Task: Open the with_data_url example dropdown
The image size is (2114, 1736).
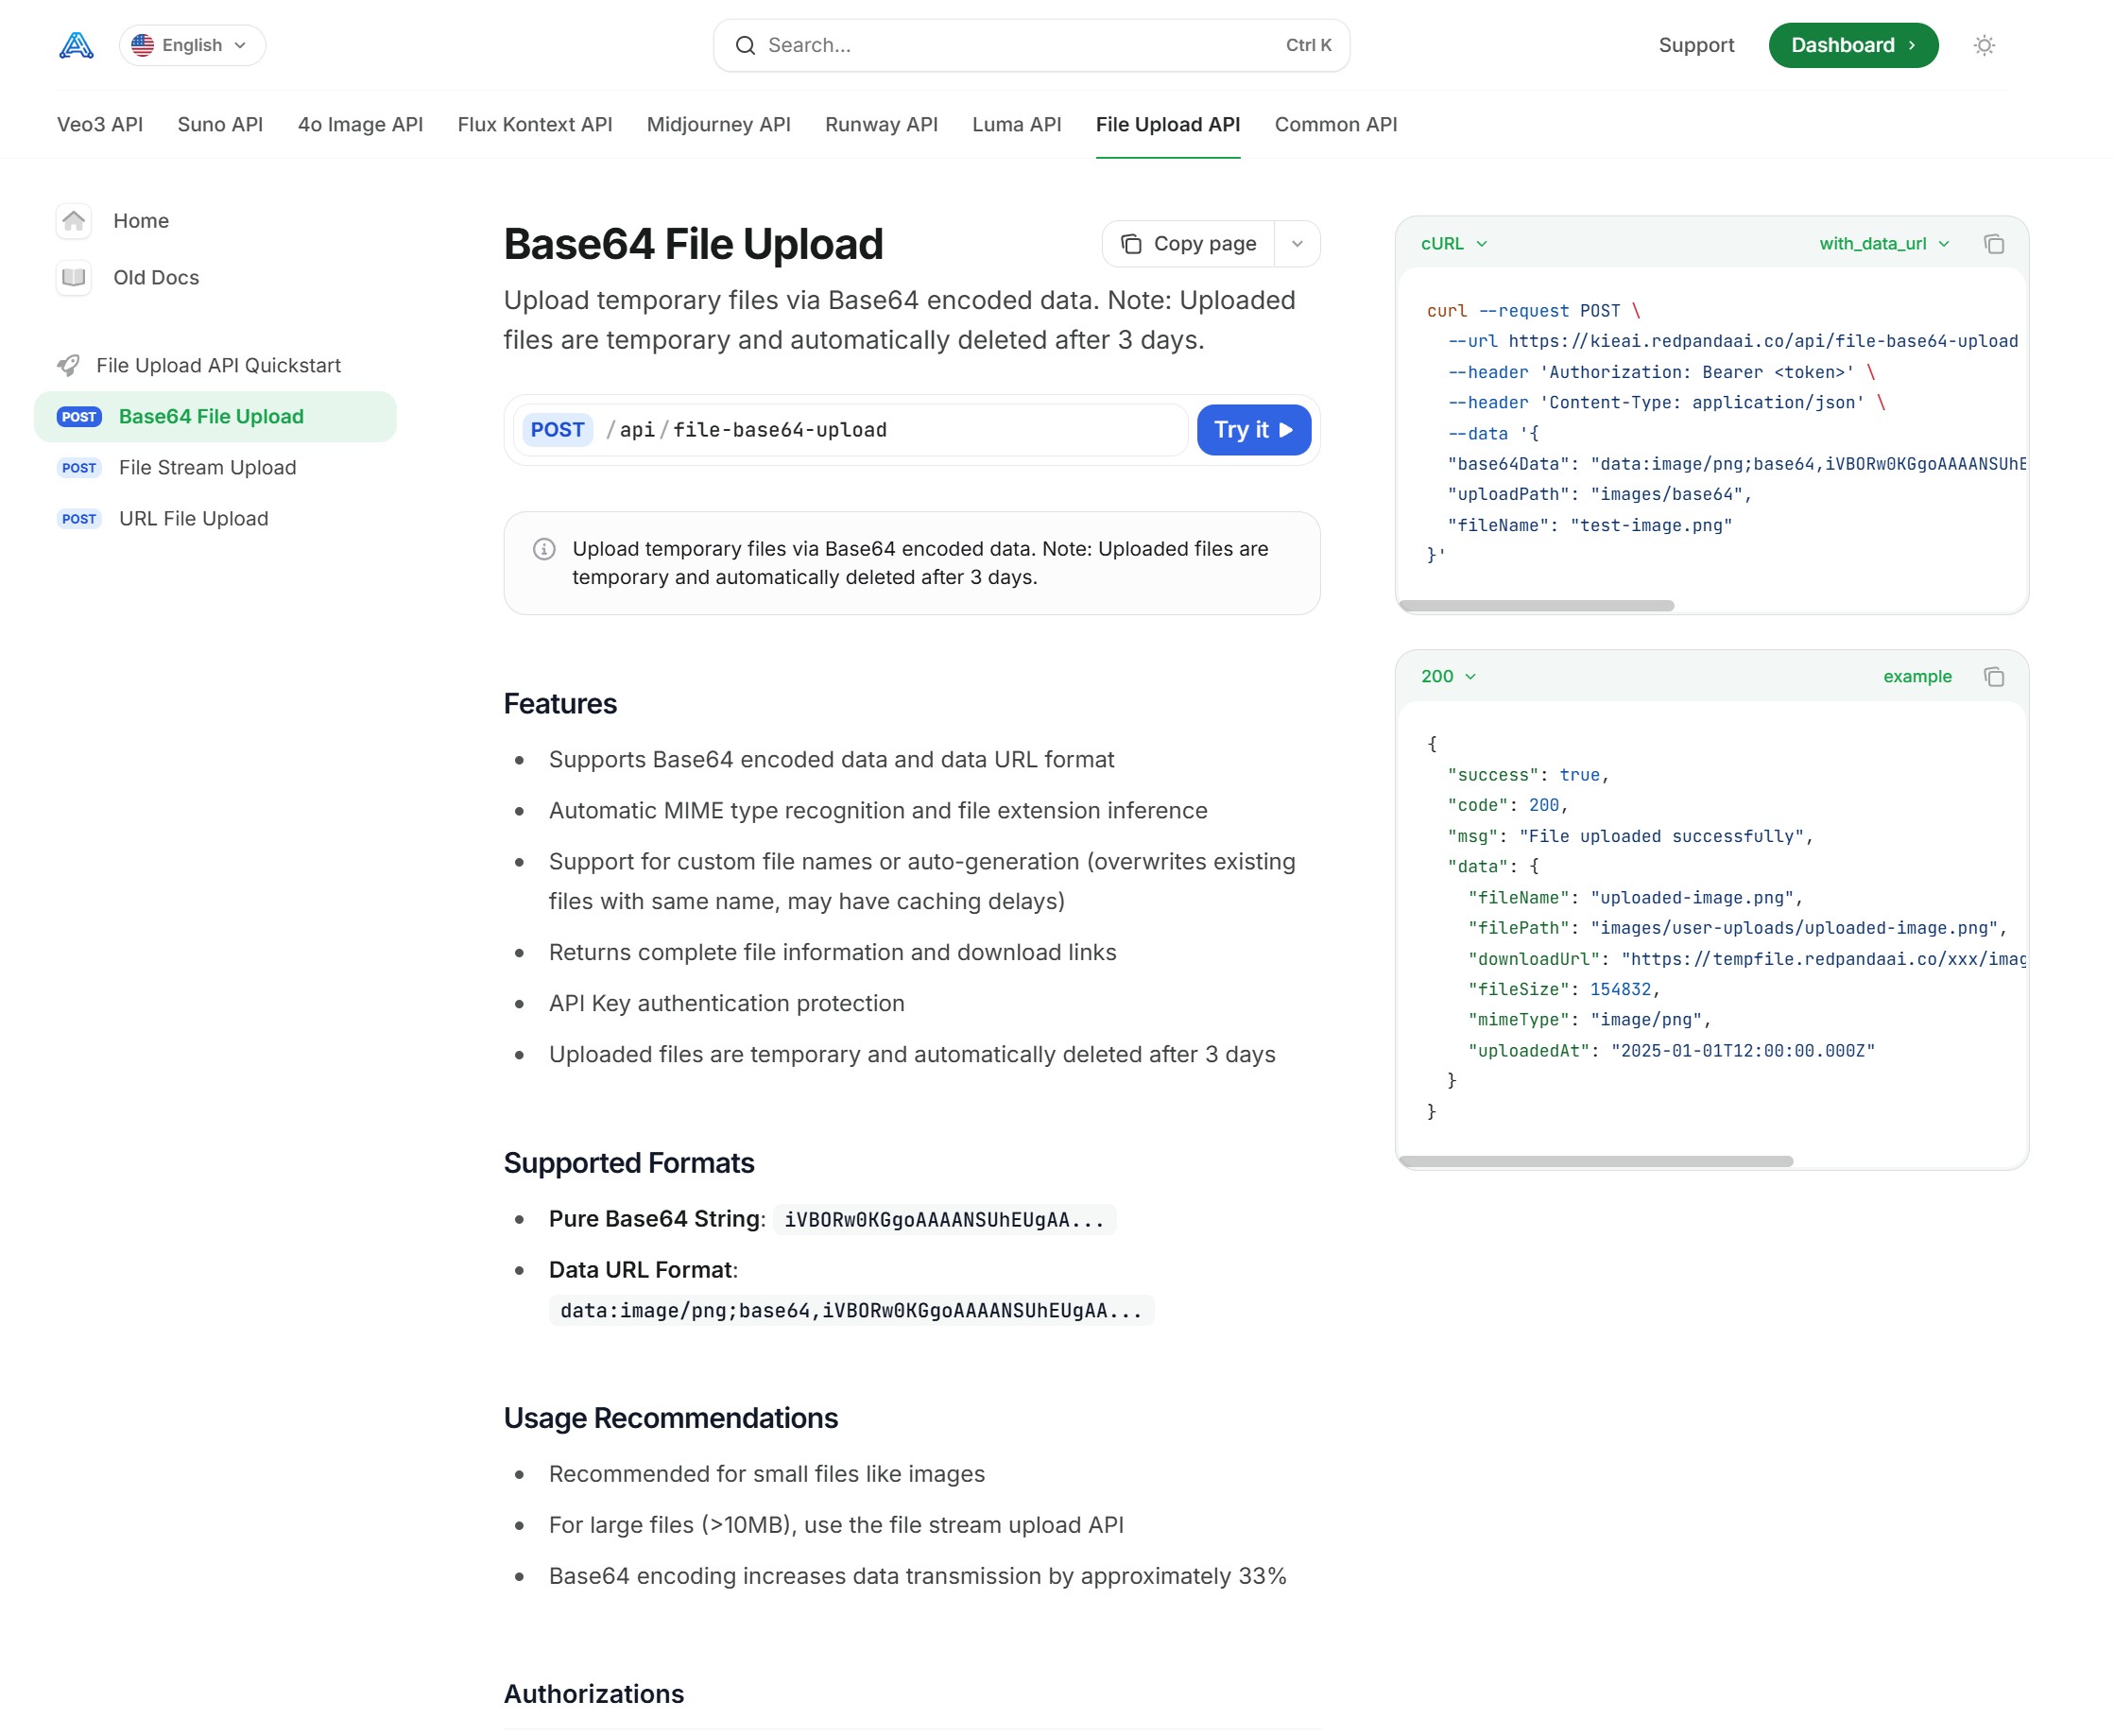Action: 1883,244
